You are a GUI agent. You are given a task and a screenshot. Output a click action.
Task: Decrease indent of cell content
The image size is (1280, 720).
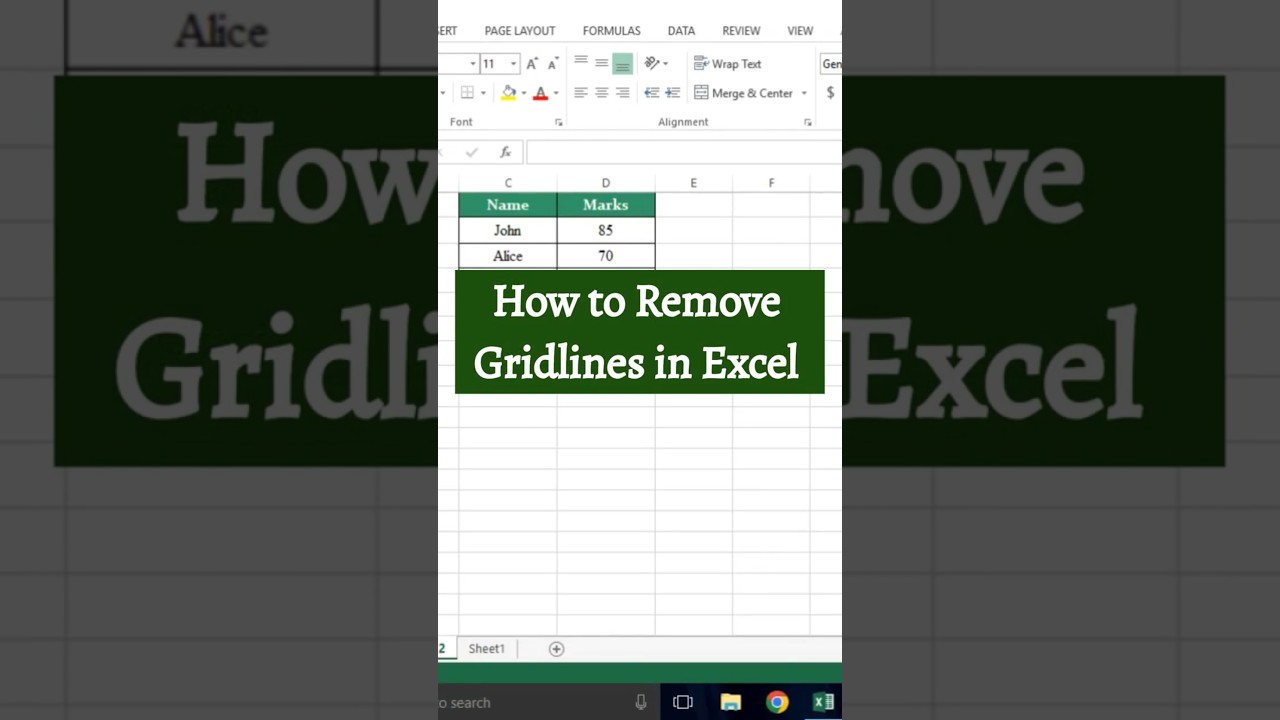click(x=652, y=93)
